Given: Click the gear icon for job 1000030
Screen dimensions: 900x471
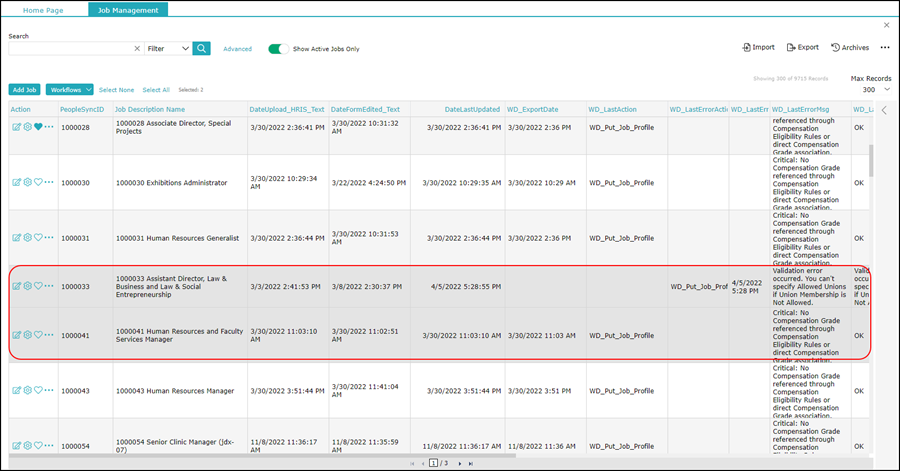Looking at the screenshot, I should point(28,182).
